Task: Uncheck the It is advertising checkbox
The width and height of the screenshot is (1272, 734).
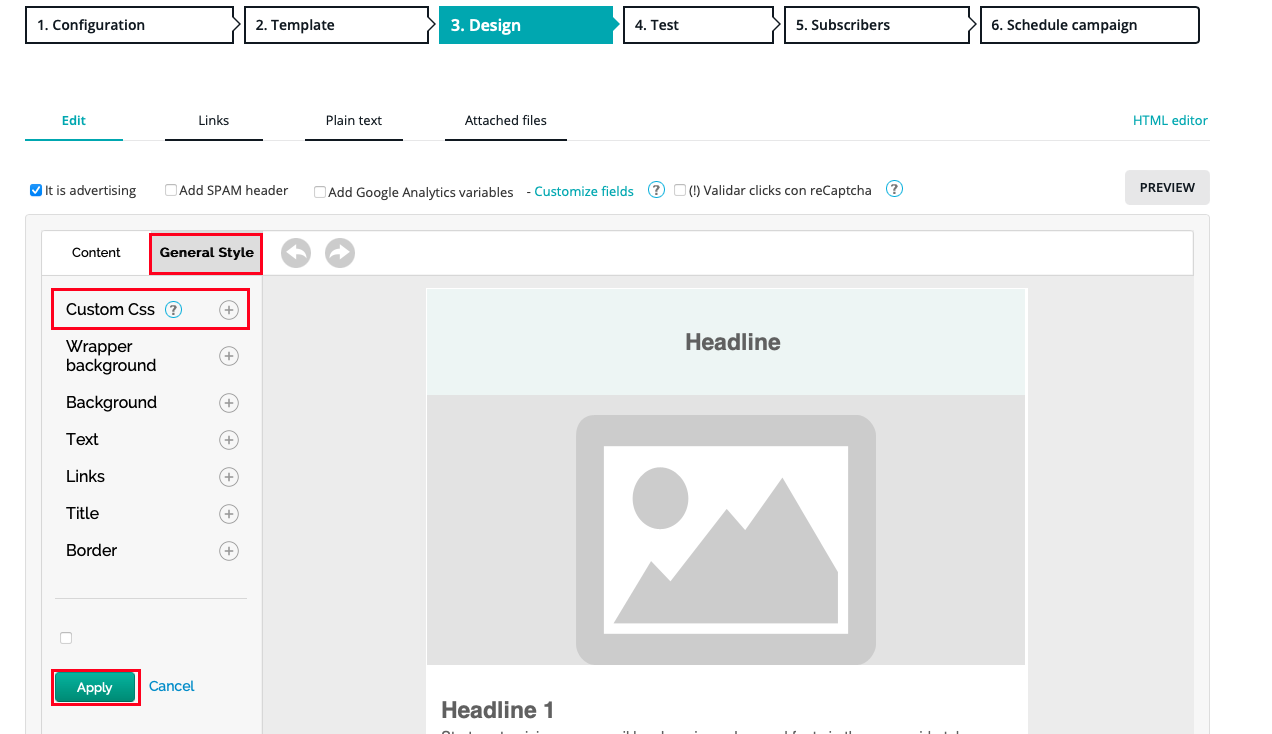Action: pos(36,190)
